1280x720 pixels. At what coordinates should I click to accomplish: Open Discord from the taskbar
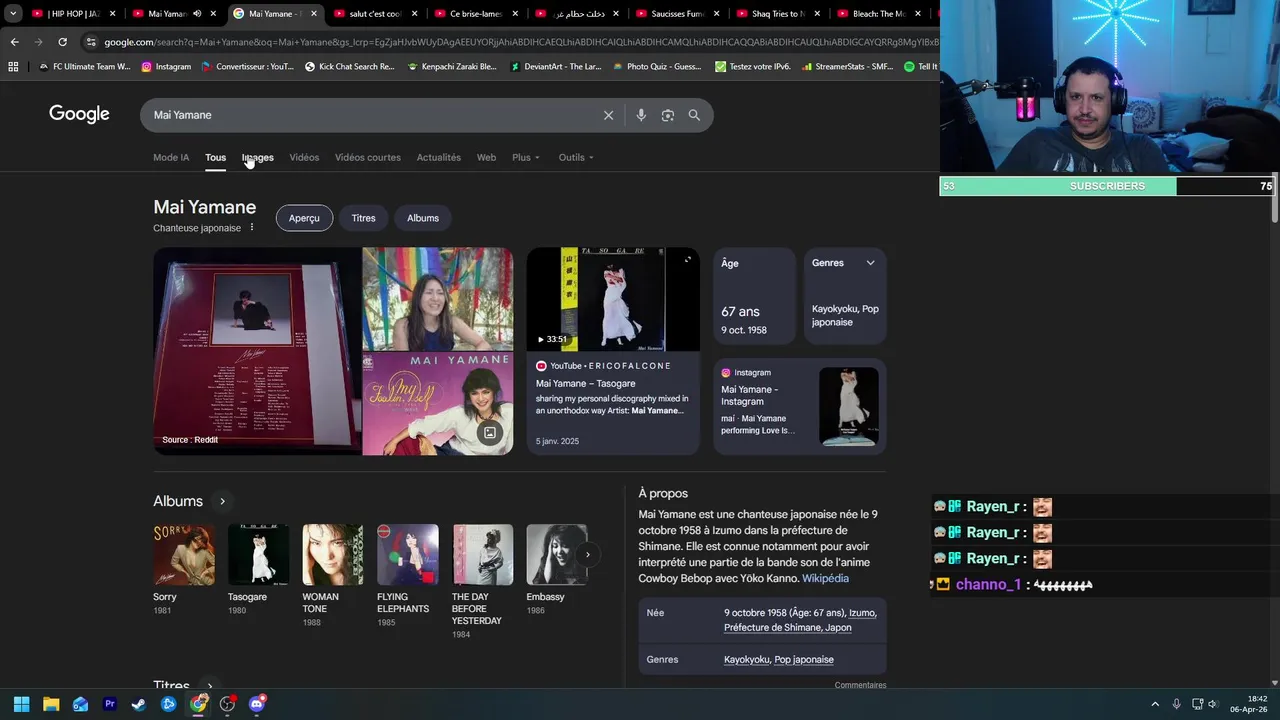pos(257,704)
